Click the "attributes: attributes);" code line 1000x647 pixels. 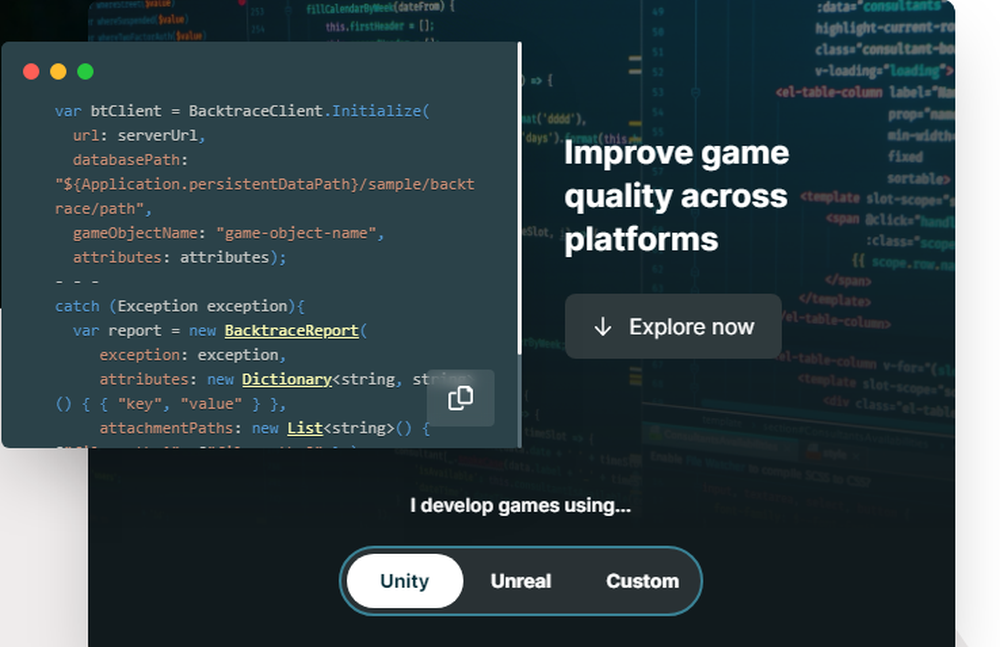click(x=179, y=258)
